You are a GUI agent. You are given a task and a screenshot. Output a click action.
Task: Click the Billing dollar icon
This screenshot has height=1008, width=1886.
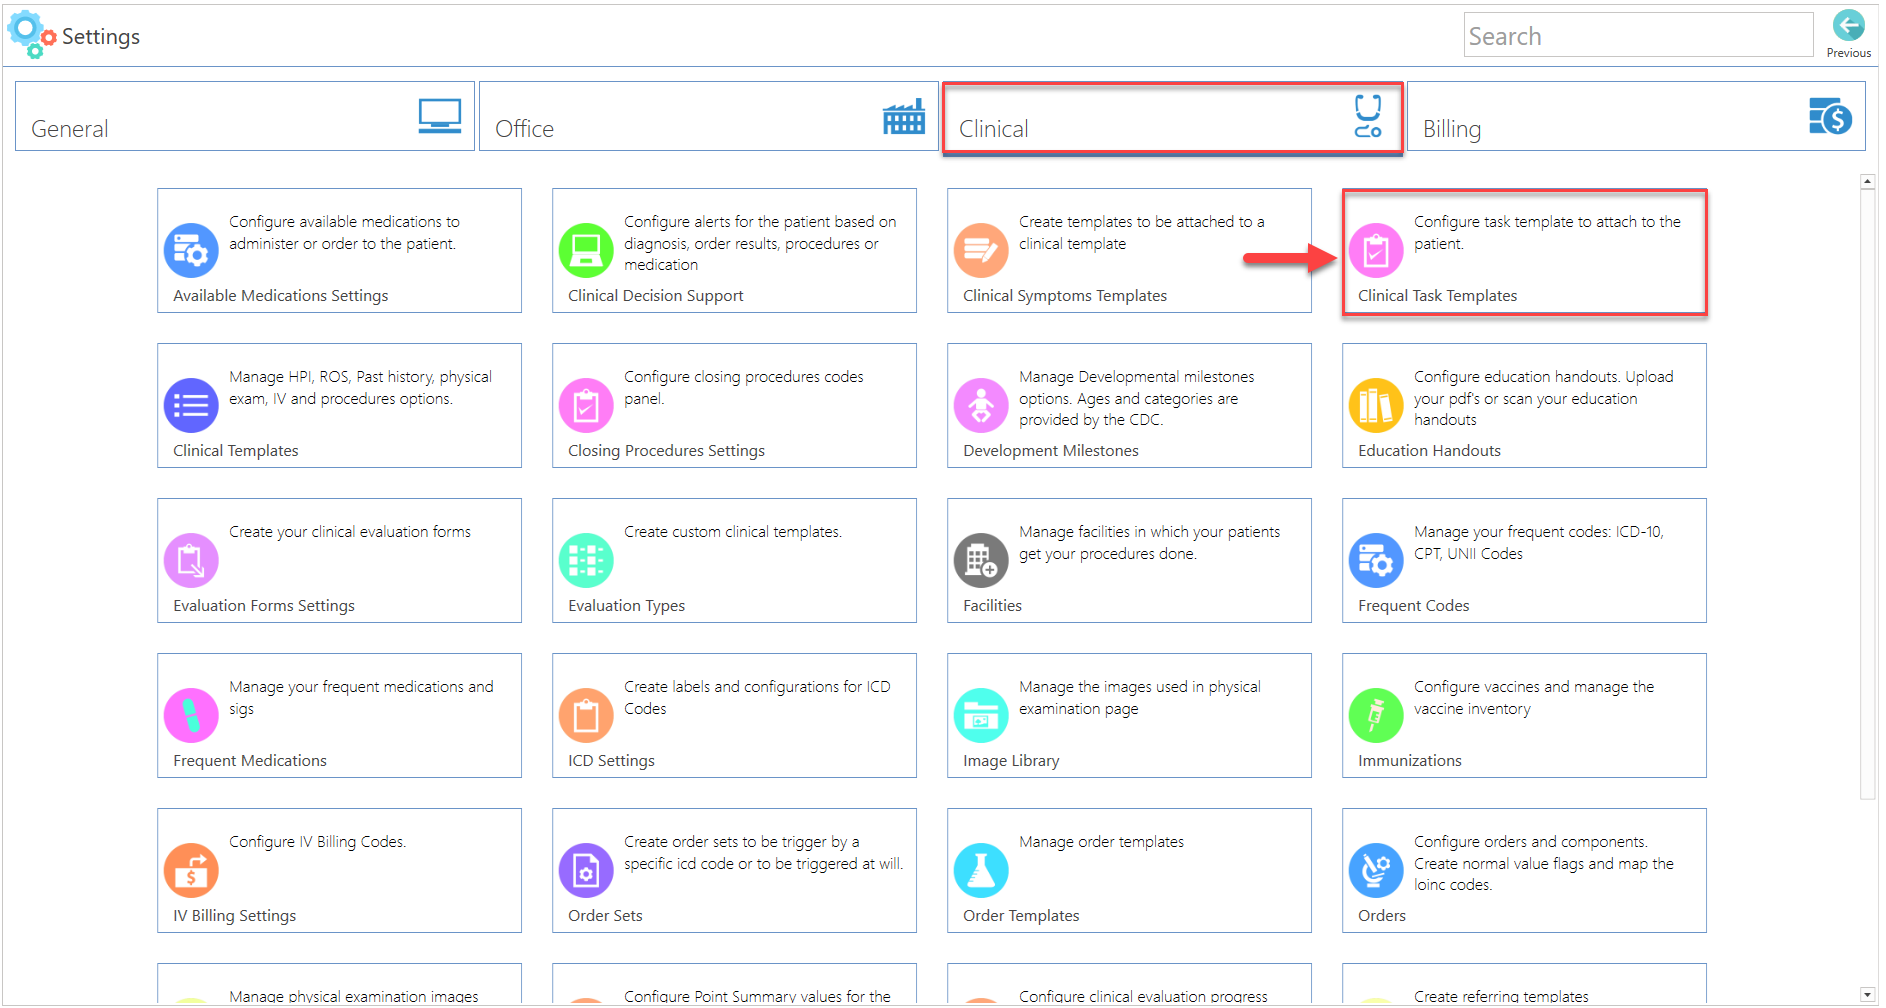[1830, 116]
